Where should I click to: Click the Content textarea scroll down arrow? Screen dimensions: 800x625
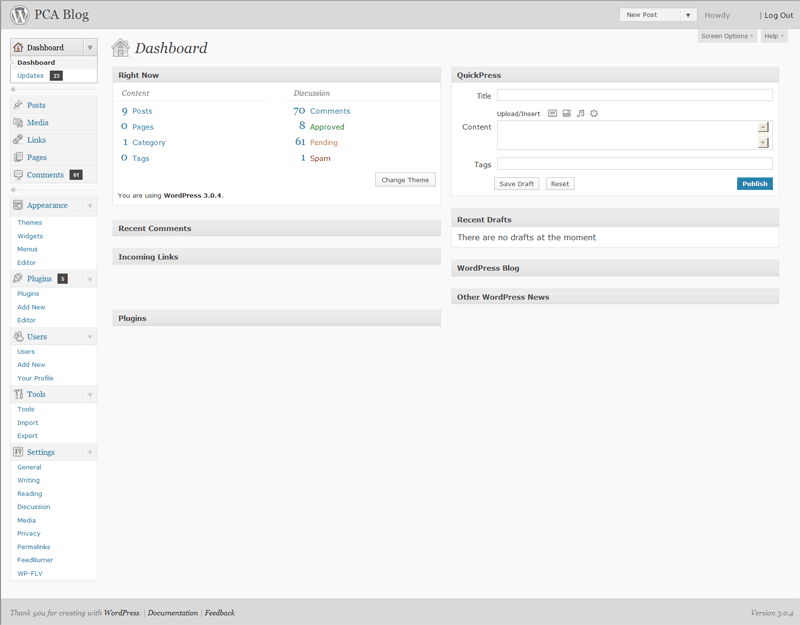763,143
